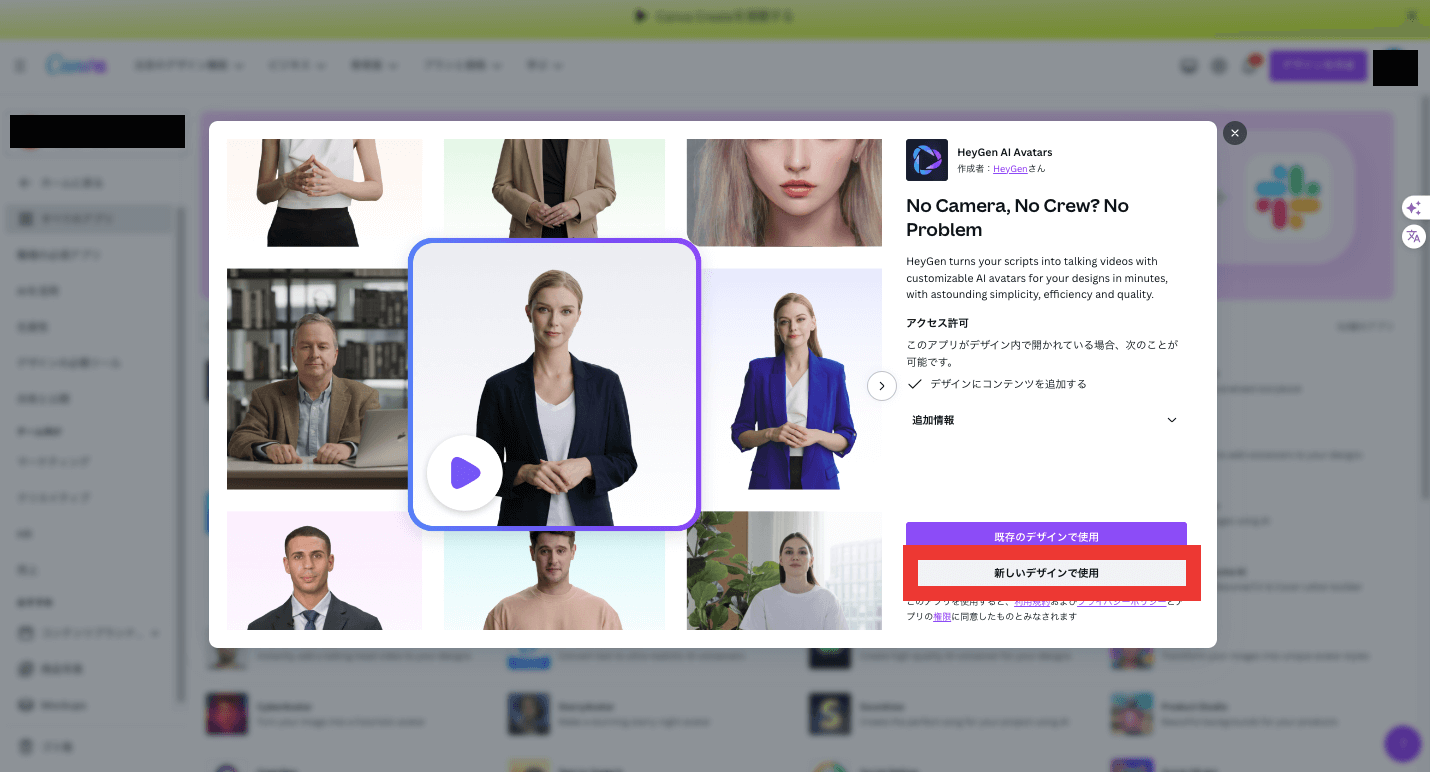This screenshot has height=772, width=1430.
Task: Open the HeyGen creator link
Action: [1010, 169]
